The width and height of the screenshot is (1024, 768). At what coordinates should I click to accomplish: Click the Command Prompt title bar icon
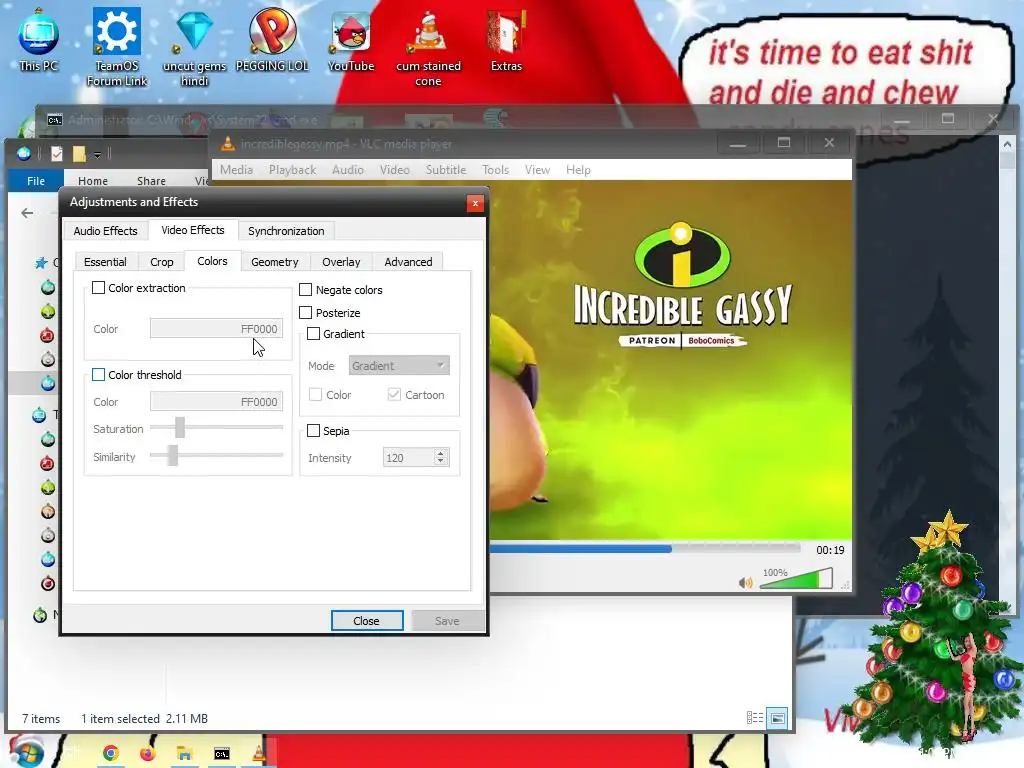[x=55, y=120]
